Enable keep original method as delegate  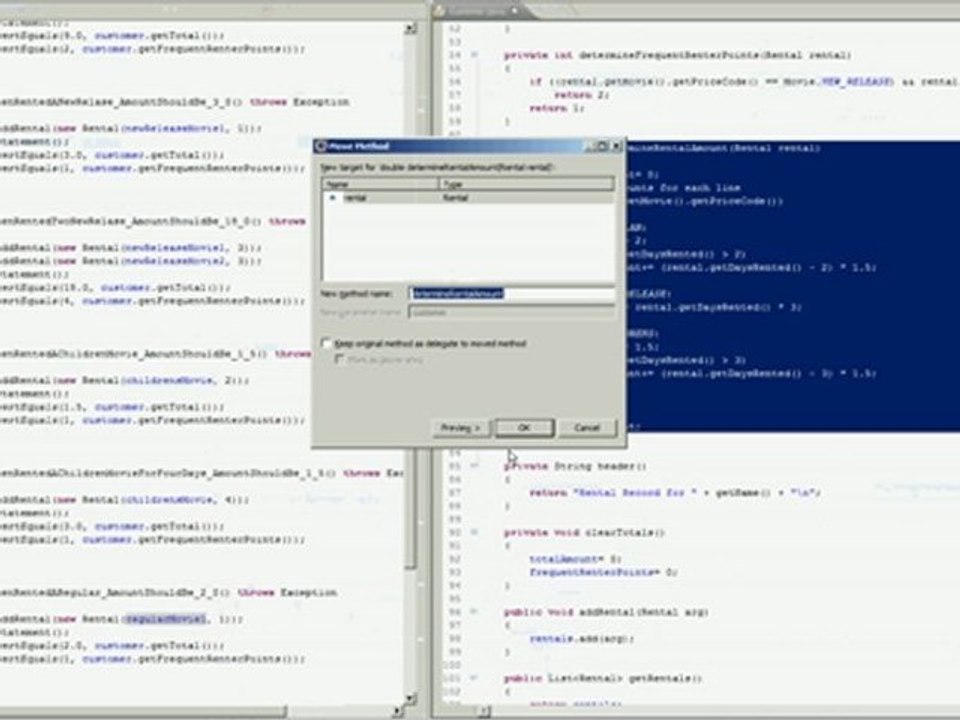(x=326, y=343)
